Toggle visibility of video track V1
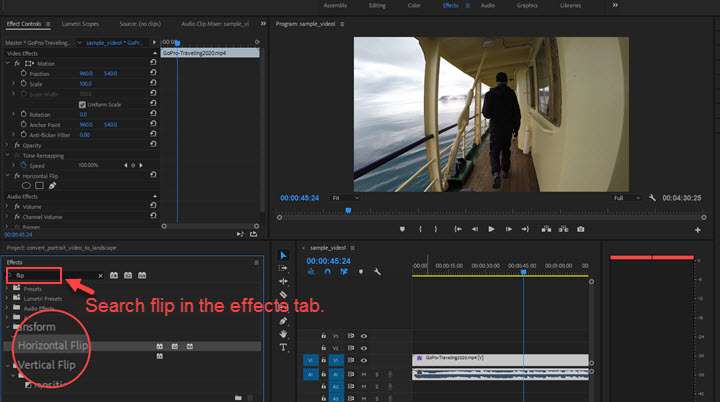 click(364, 359)
